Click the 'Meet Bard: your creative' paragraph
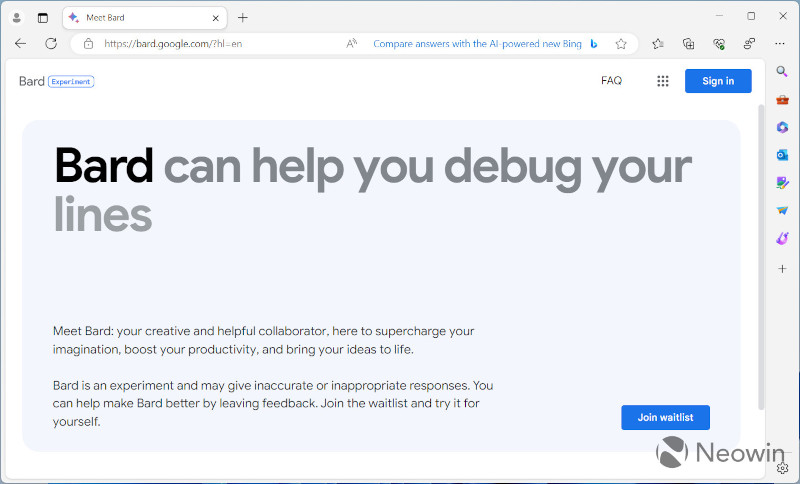800x484 pixels. (x=263, y=340)
